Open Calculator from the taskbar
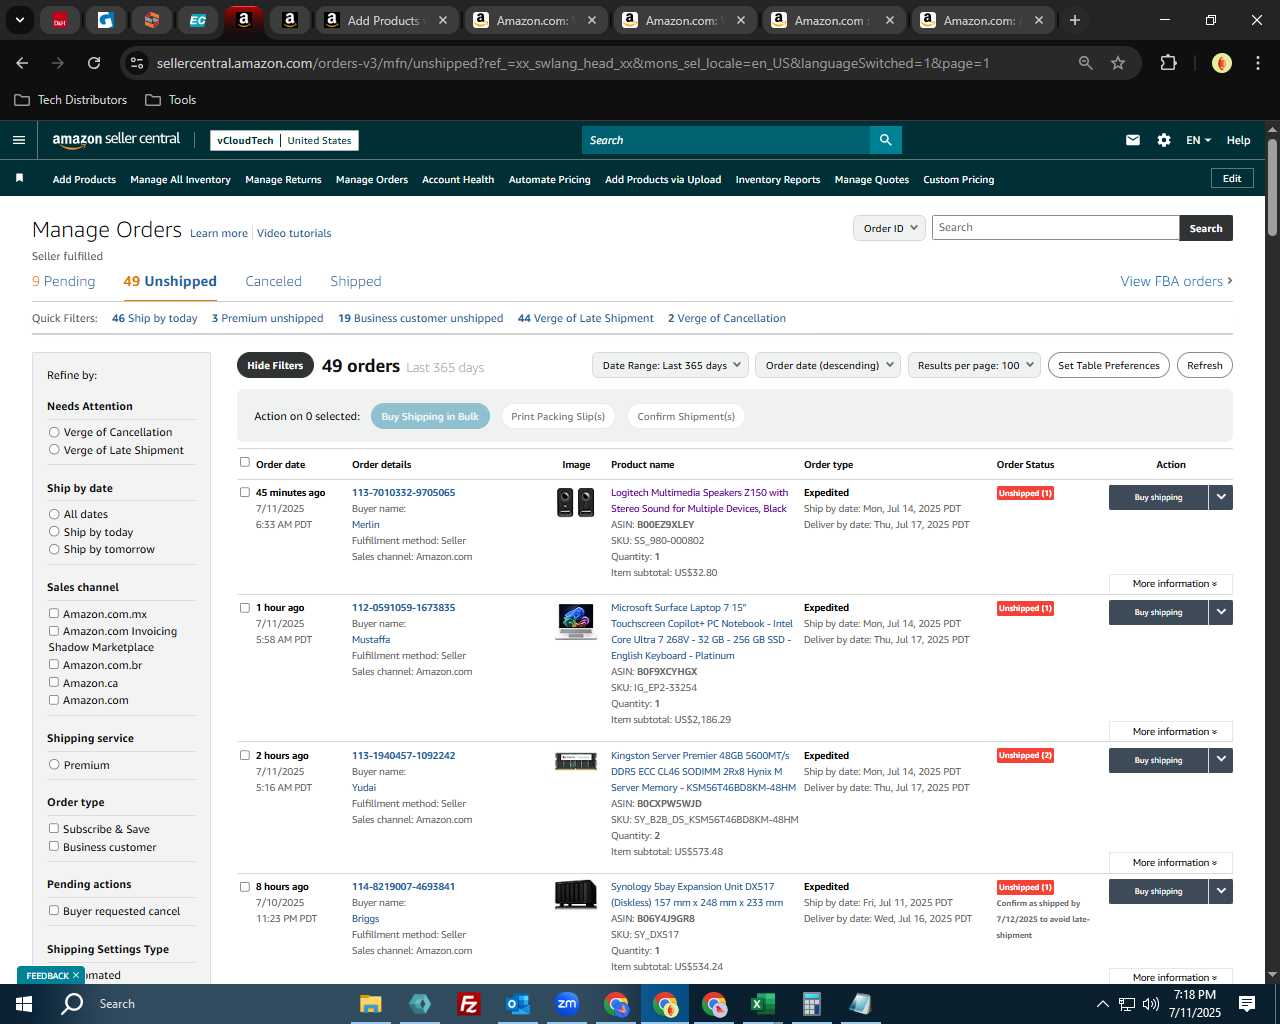The width and height of the screenshot is (1280, 1024). (811, 1004)
